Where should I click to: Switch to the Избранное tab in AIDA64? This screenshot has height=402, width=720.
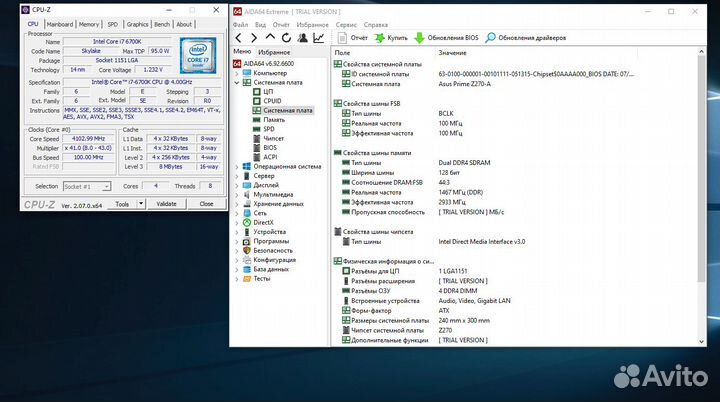pos(274,52)
